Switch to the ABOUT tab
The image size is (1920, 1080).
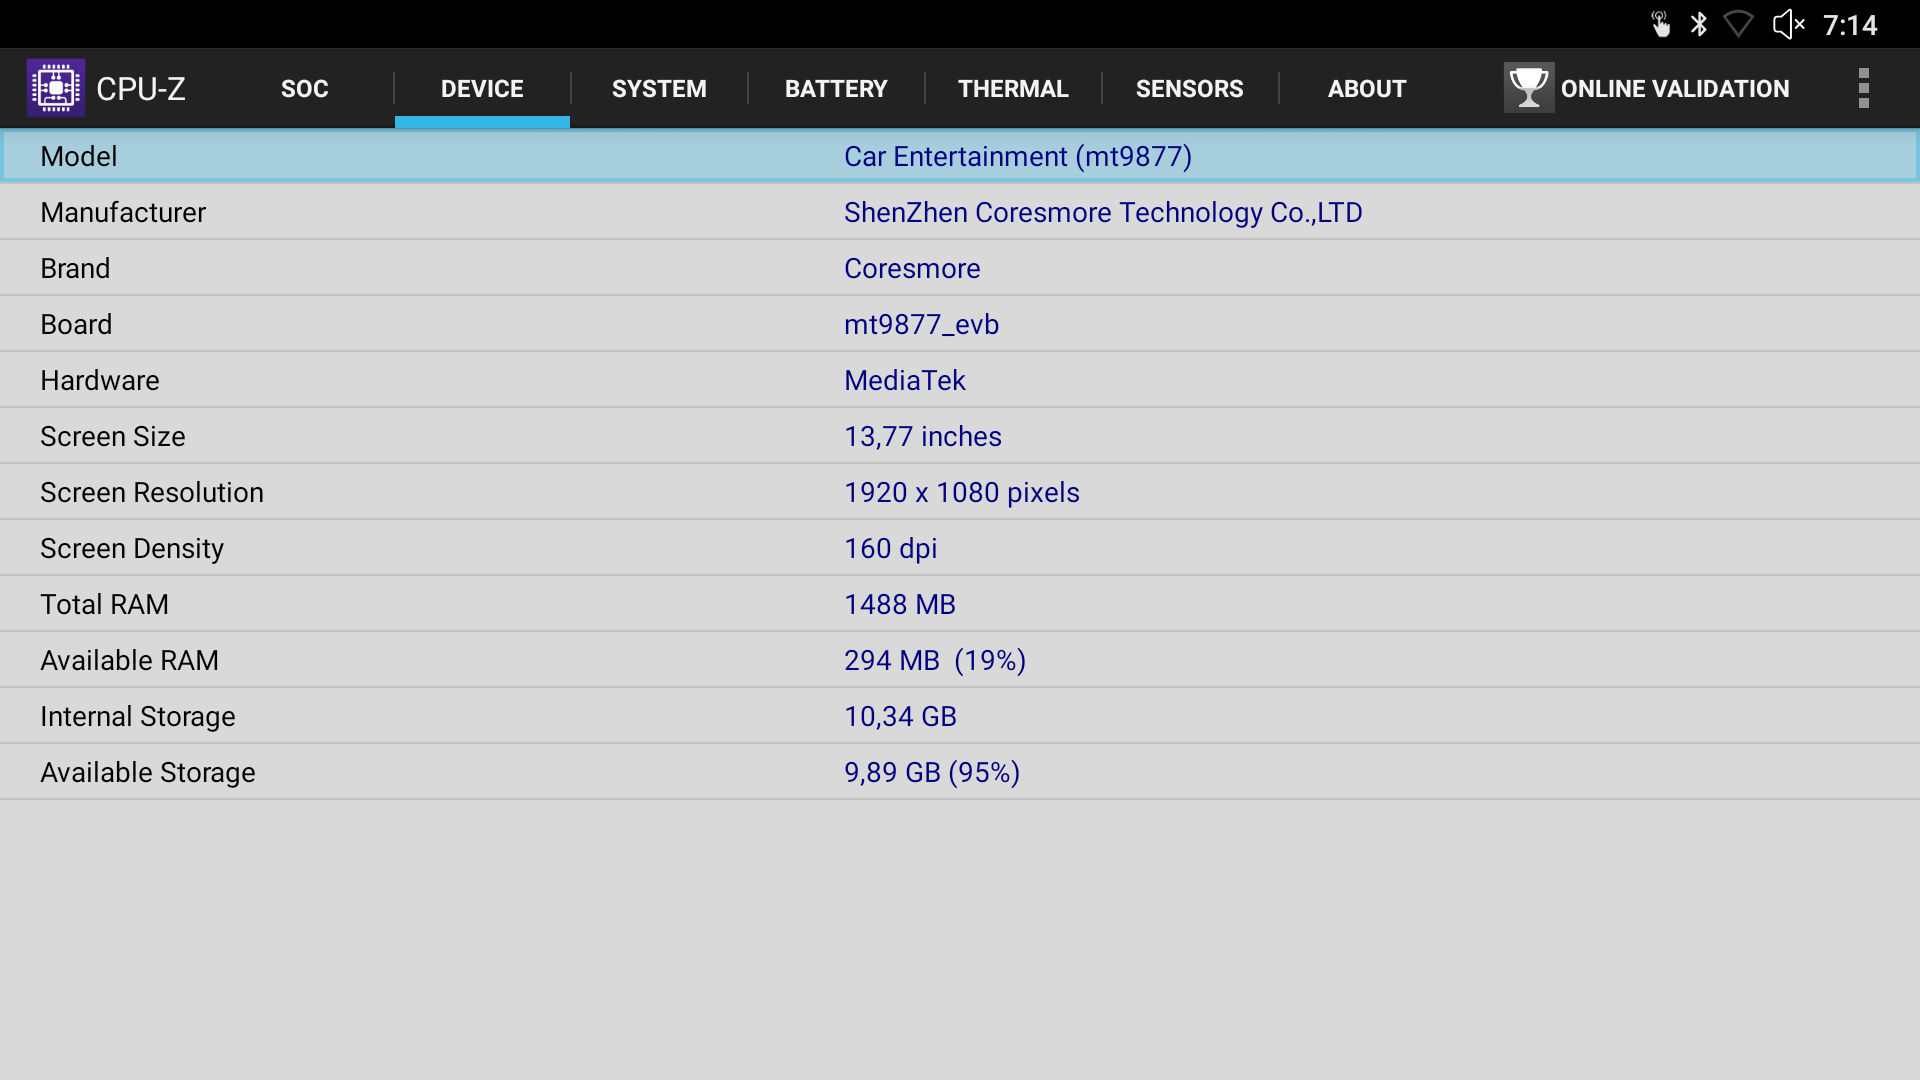(1367, 89)
